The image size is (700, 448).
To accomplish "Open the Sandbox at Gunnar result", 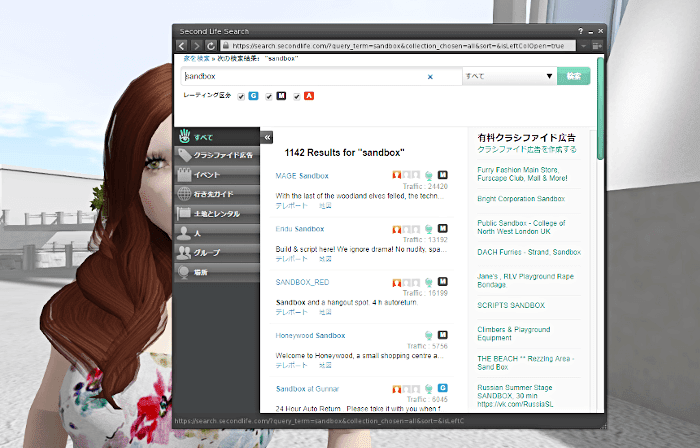I will click(307, 389).
